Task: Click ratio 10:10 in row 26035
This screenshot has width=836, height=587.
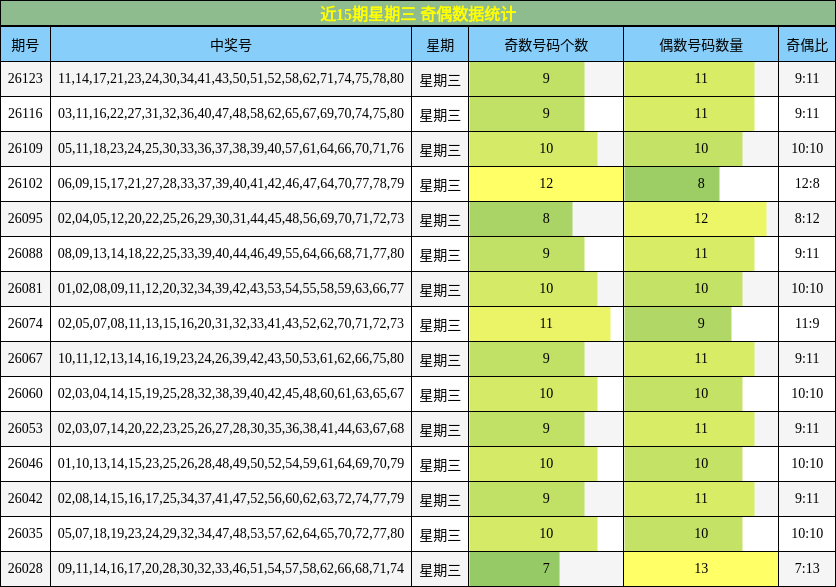Action: tap(807, 534)
